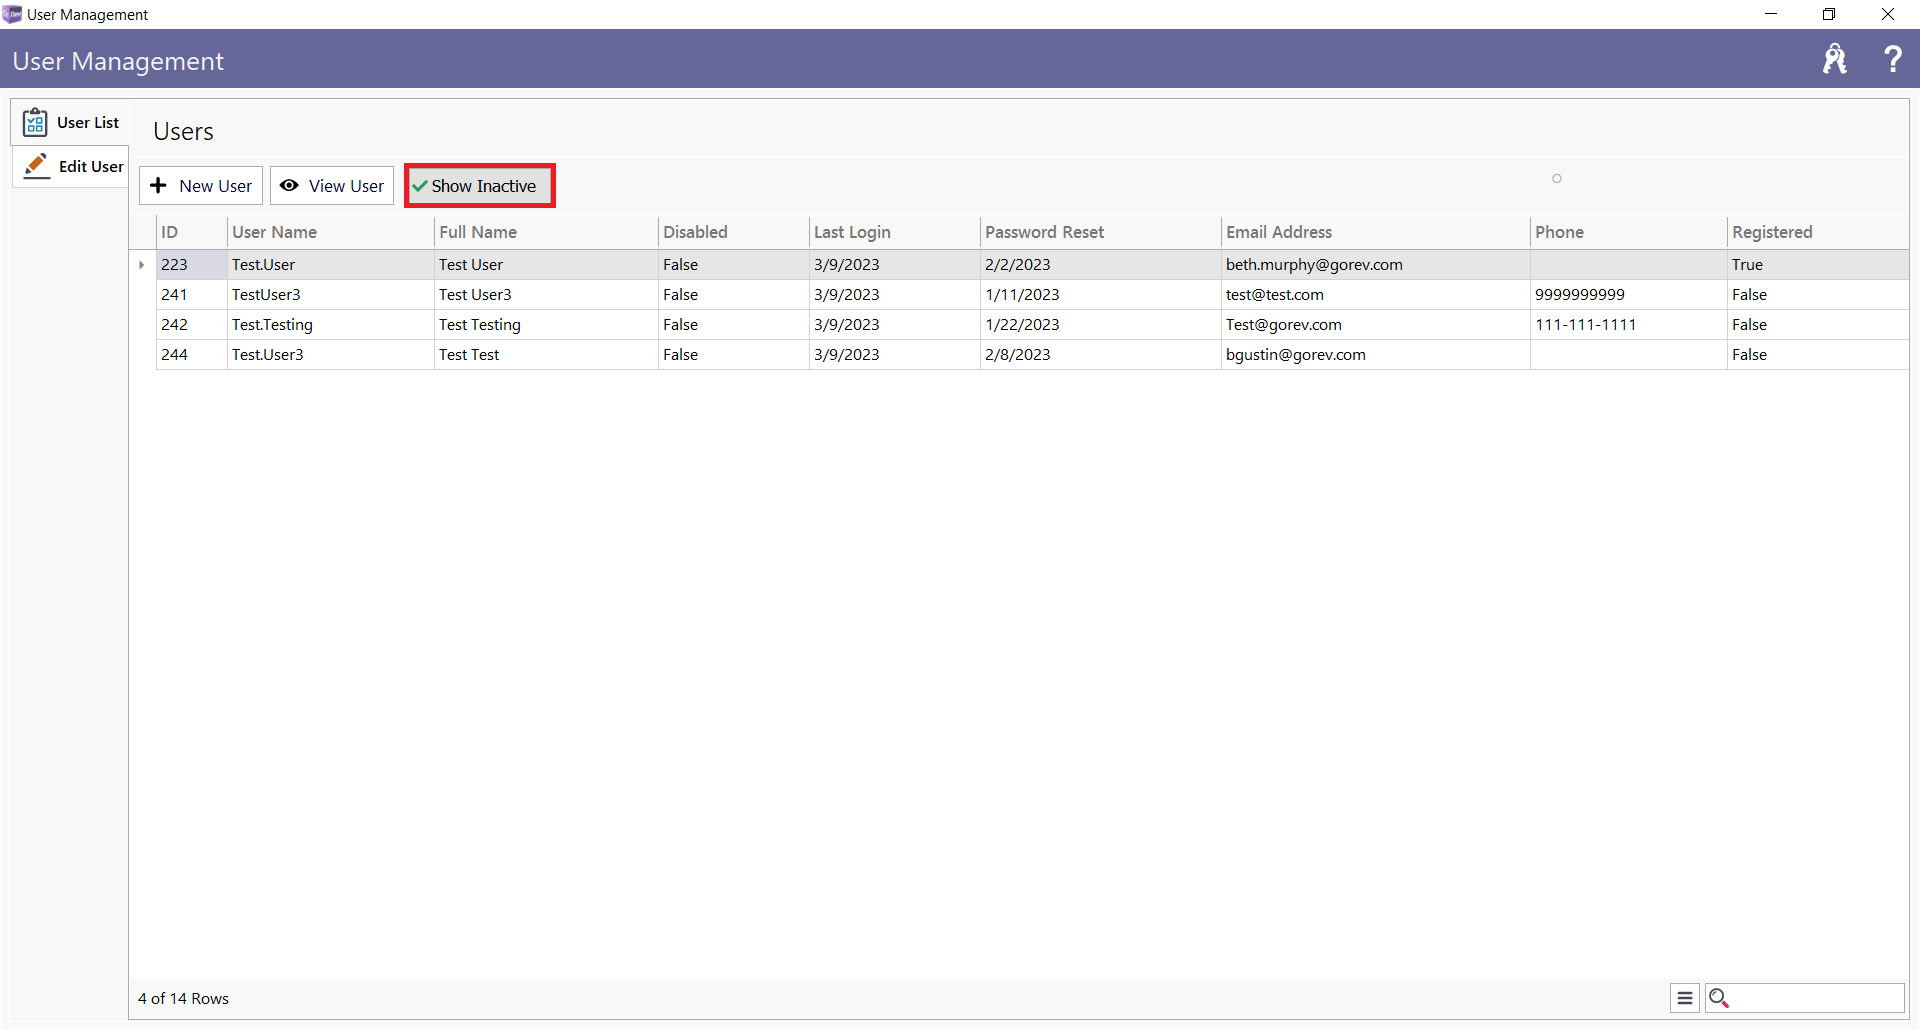Sort by the Email Address column header
This screenshot has width=1920, height=1030.
point(1376,232)
